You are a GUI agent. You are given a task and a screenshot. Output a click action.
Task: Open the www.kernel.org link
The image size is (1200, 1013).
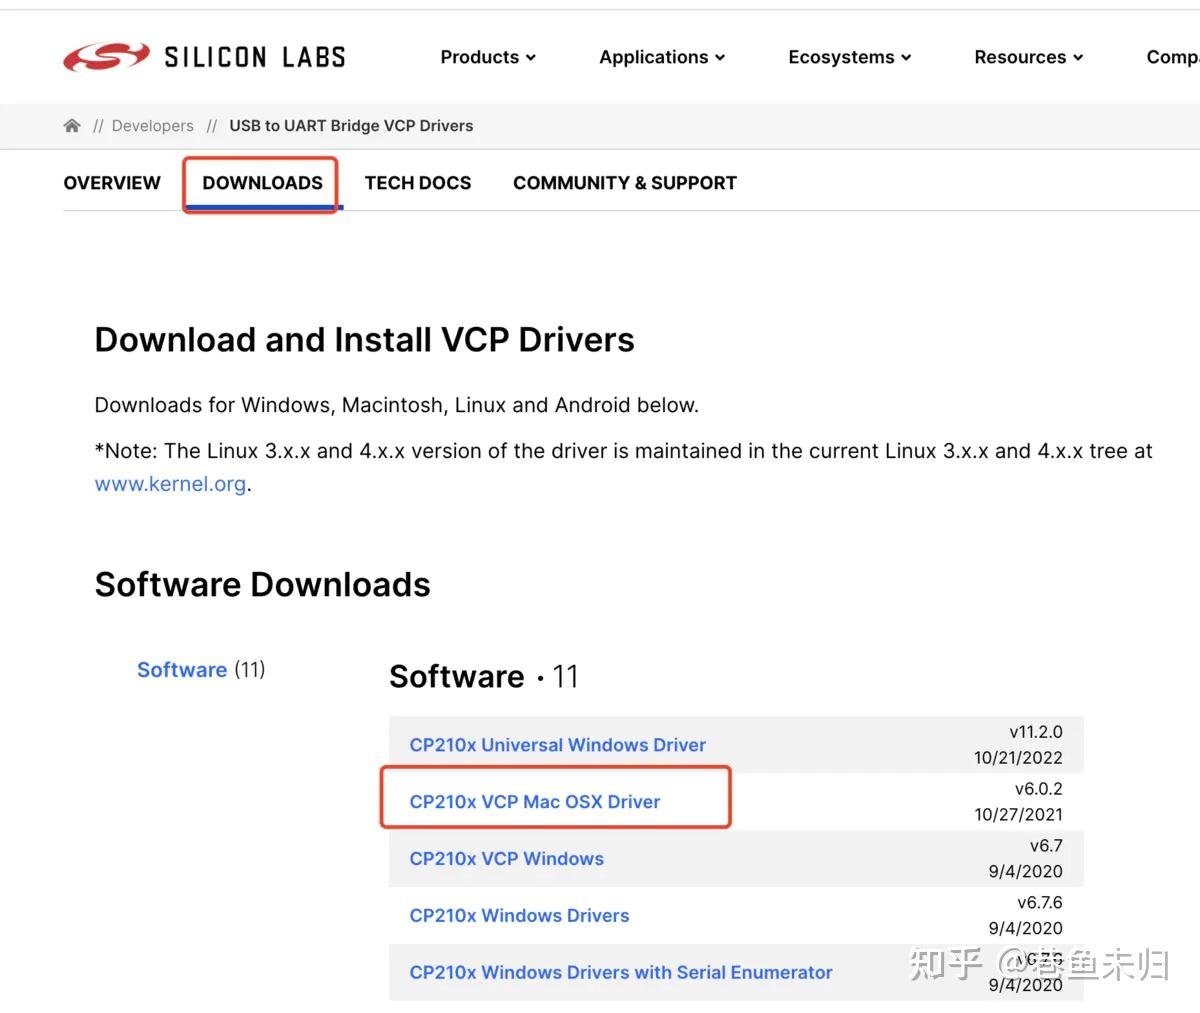pos(170,484)
